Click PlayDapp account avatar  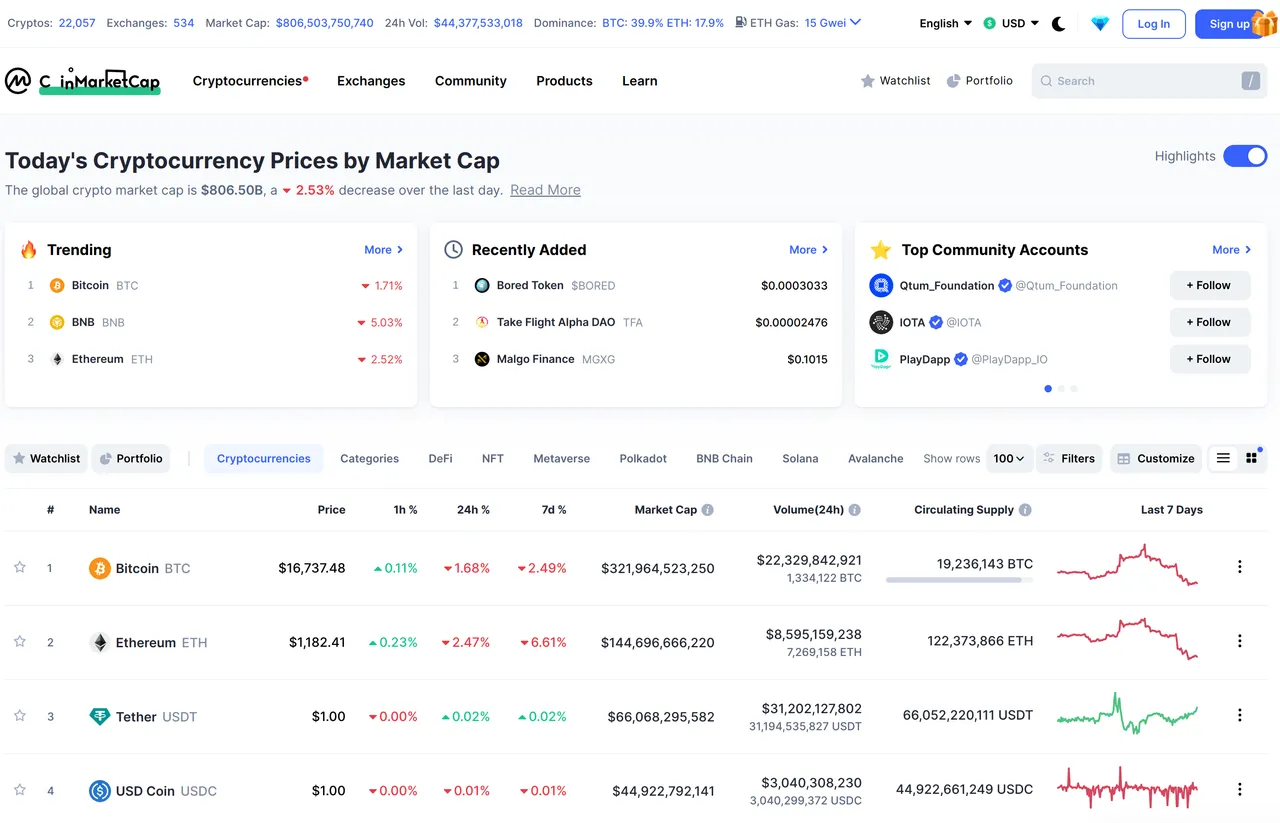point(881,359)
